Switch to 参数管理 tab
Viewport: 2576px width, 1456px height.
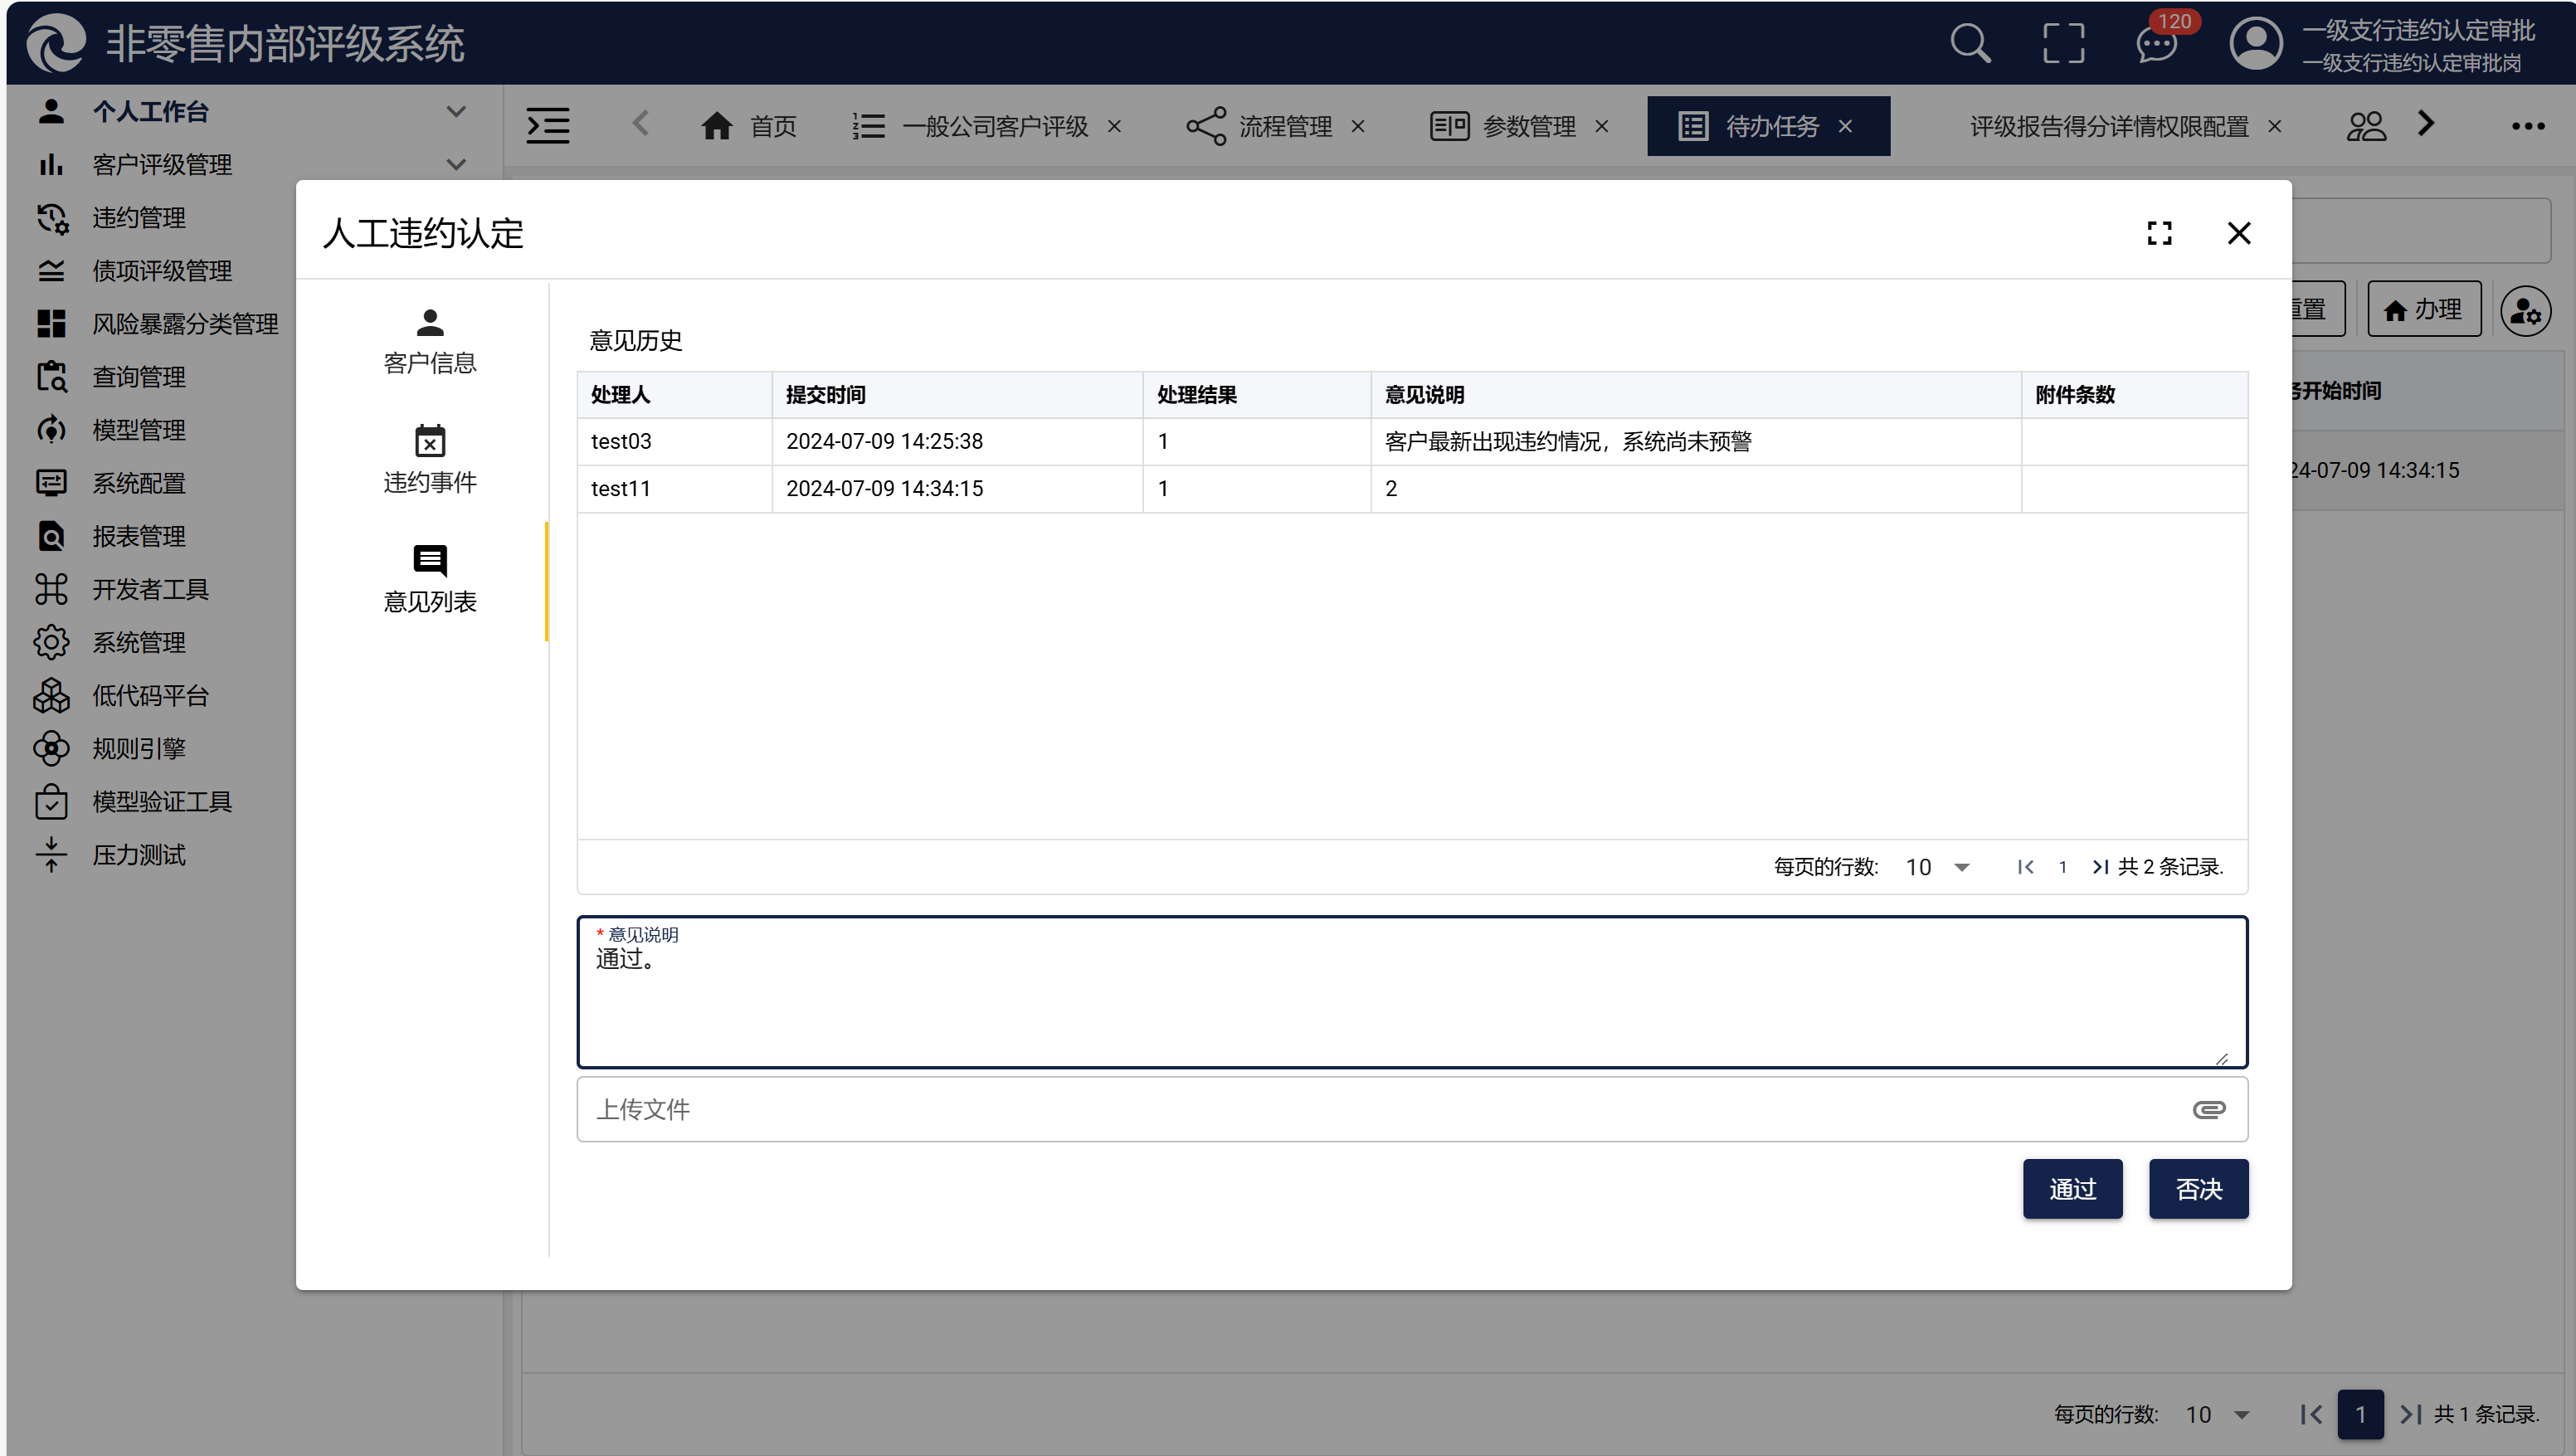coord(1527,126)
